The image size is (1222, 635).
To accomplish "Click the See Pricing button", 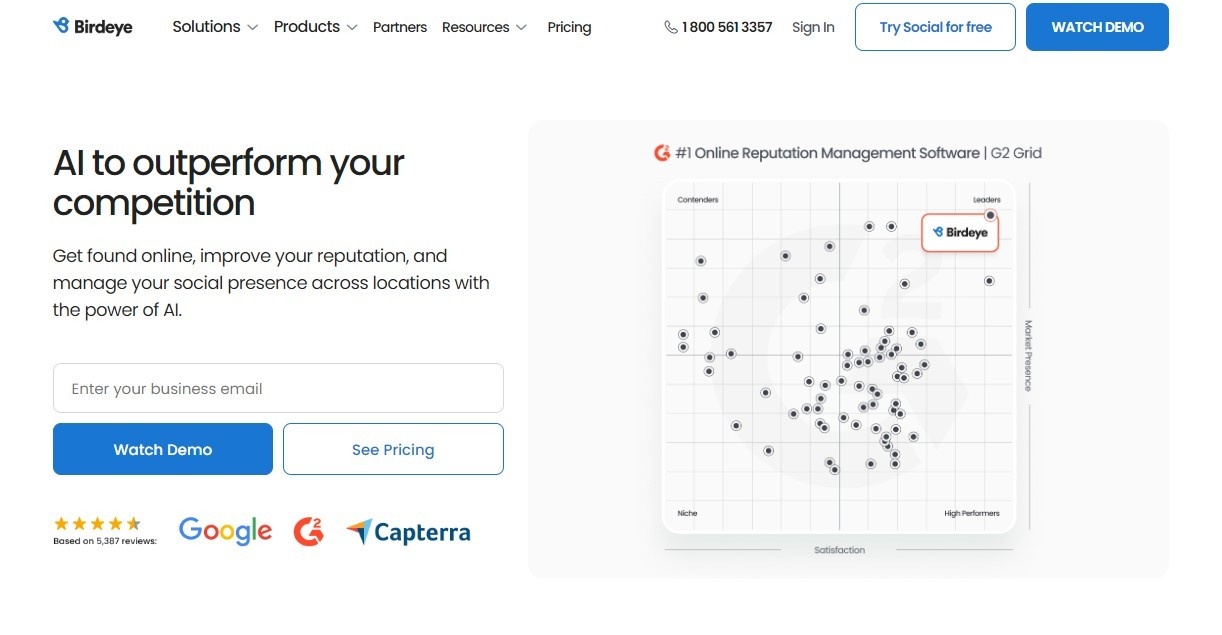I will pyautogui.click(x=393, y=449).
